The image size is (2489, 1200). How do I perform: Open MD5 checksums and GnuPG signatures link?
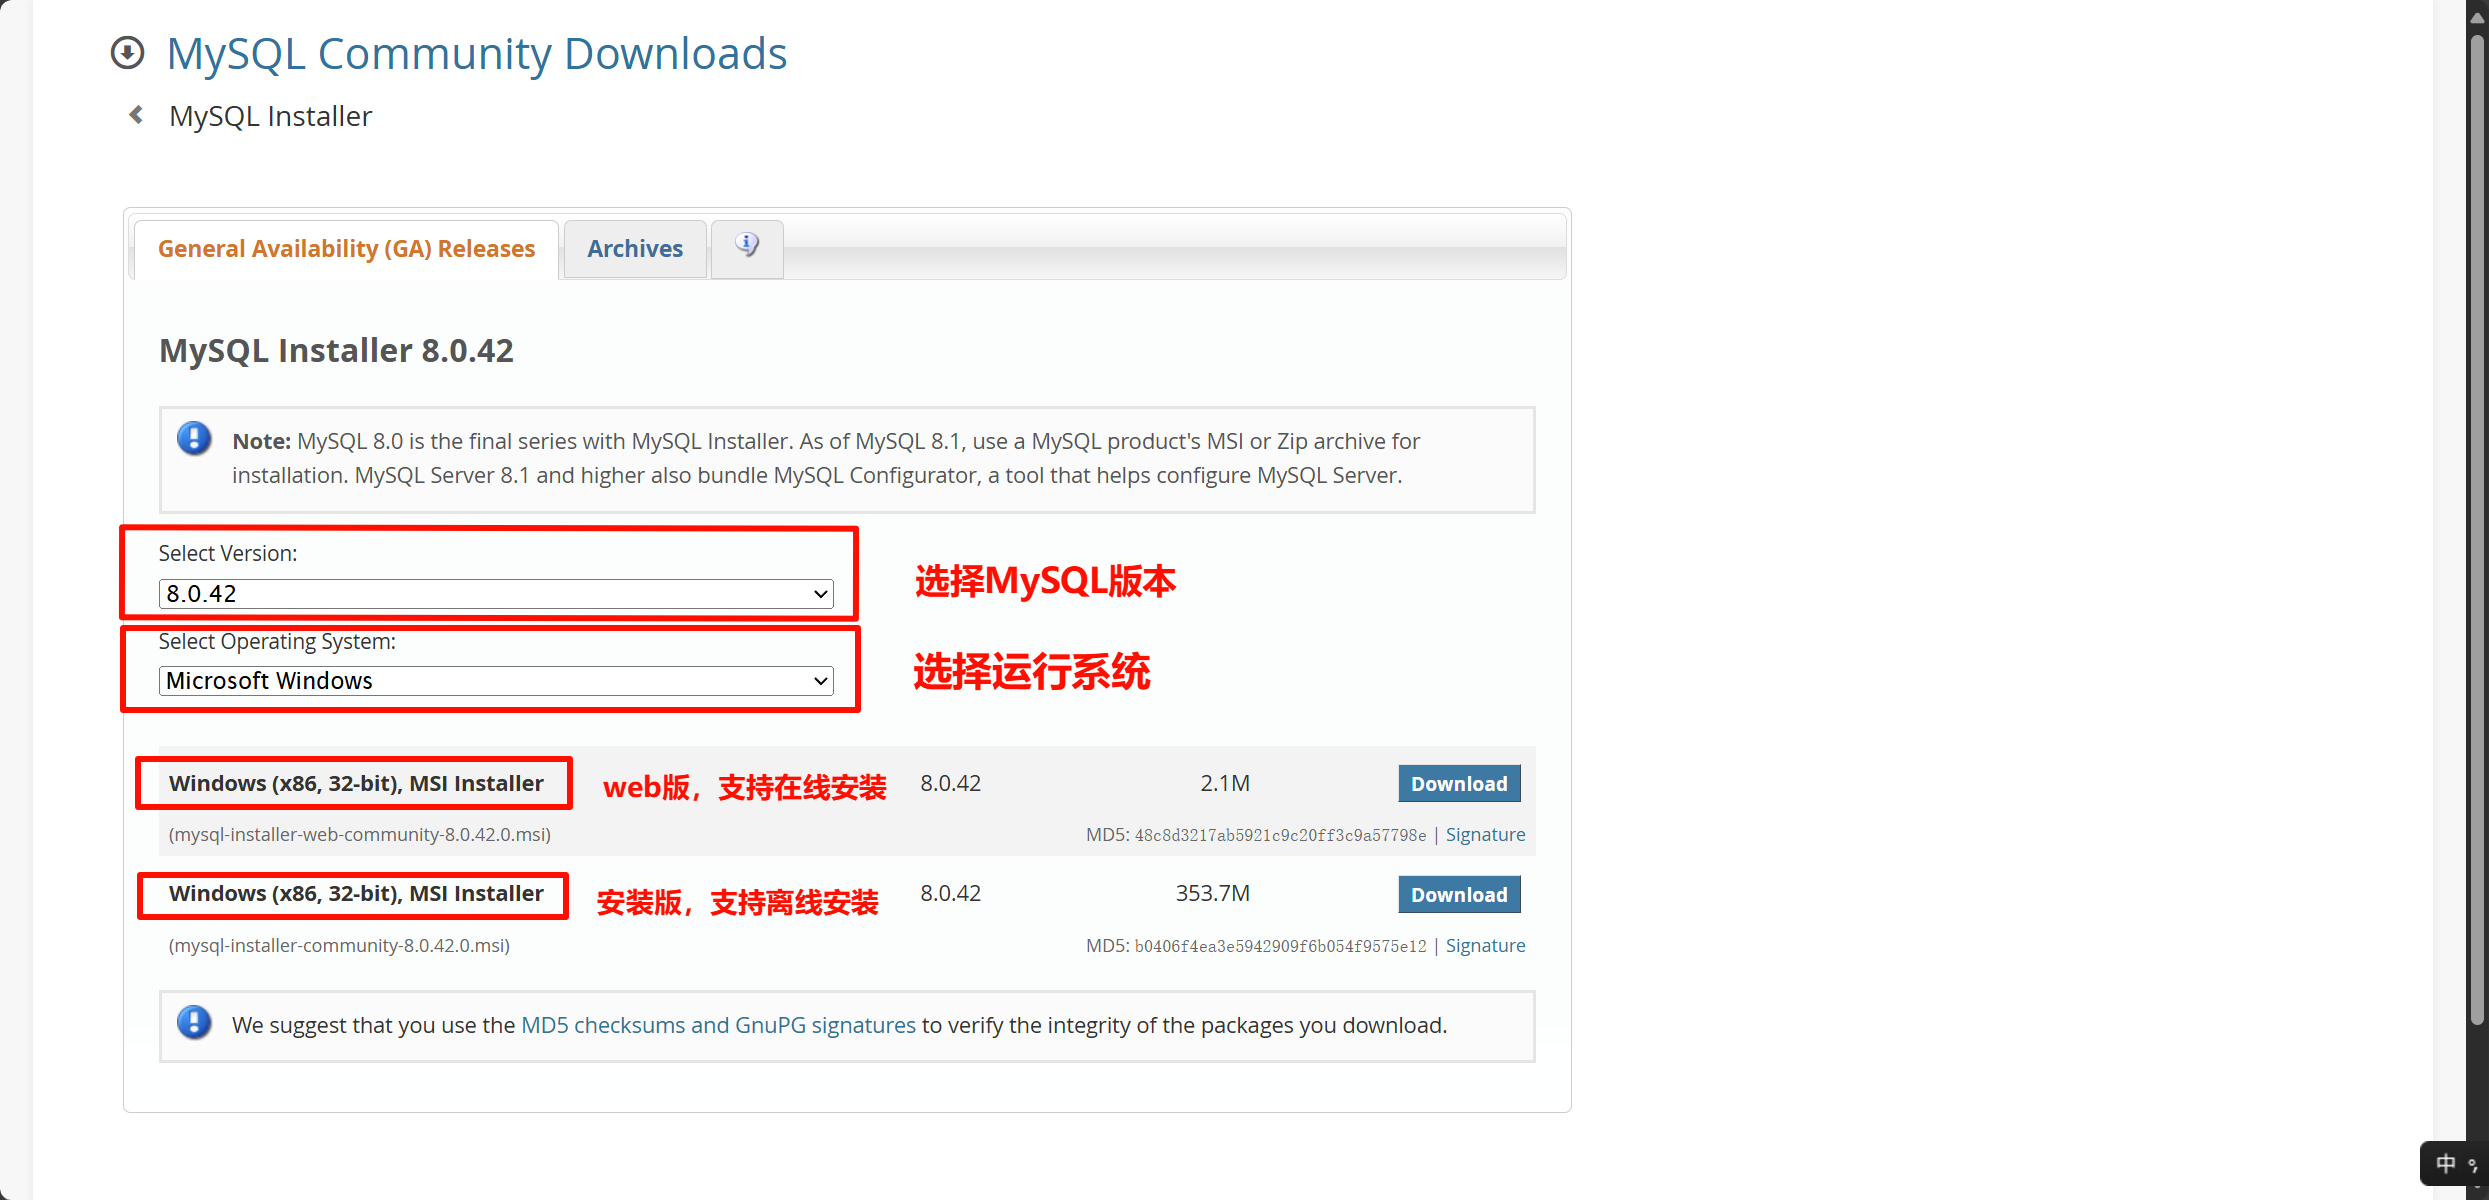[x=718, y=1026]
